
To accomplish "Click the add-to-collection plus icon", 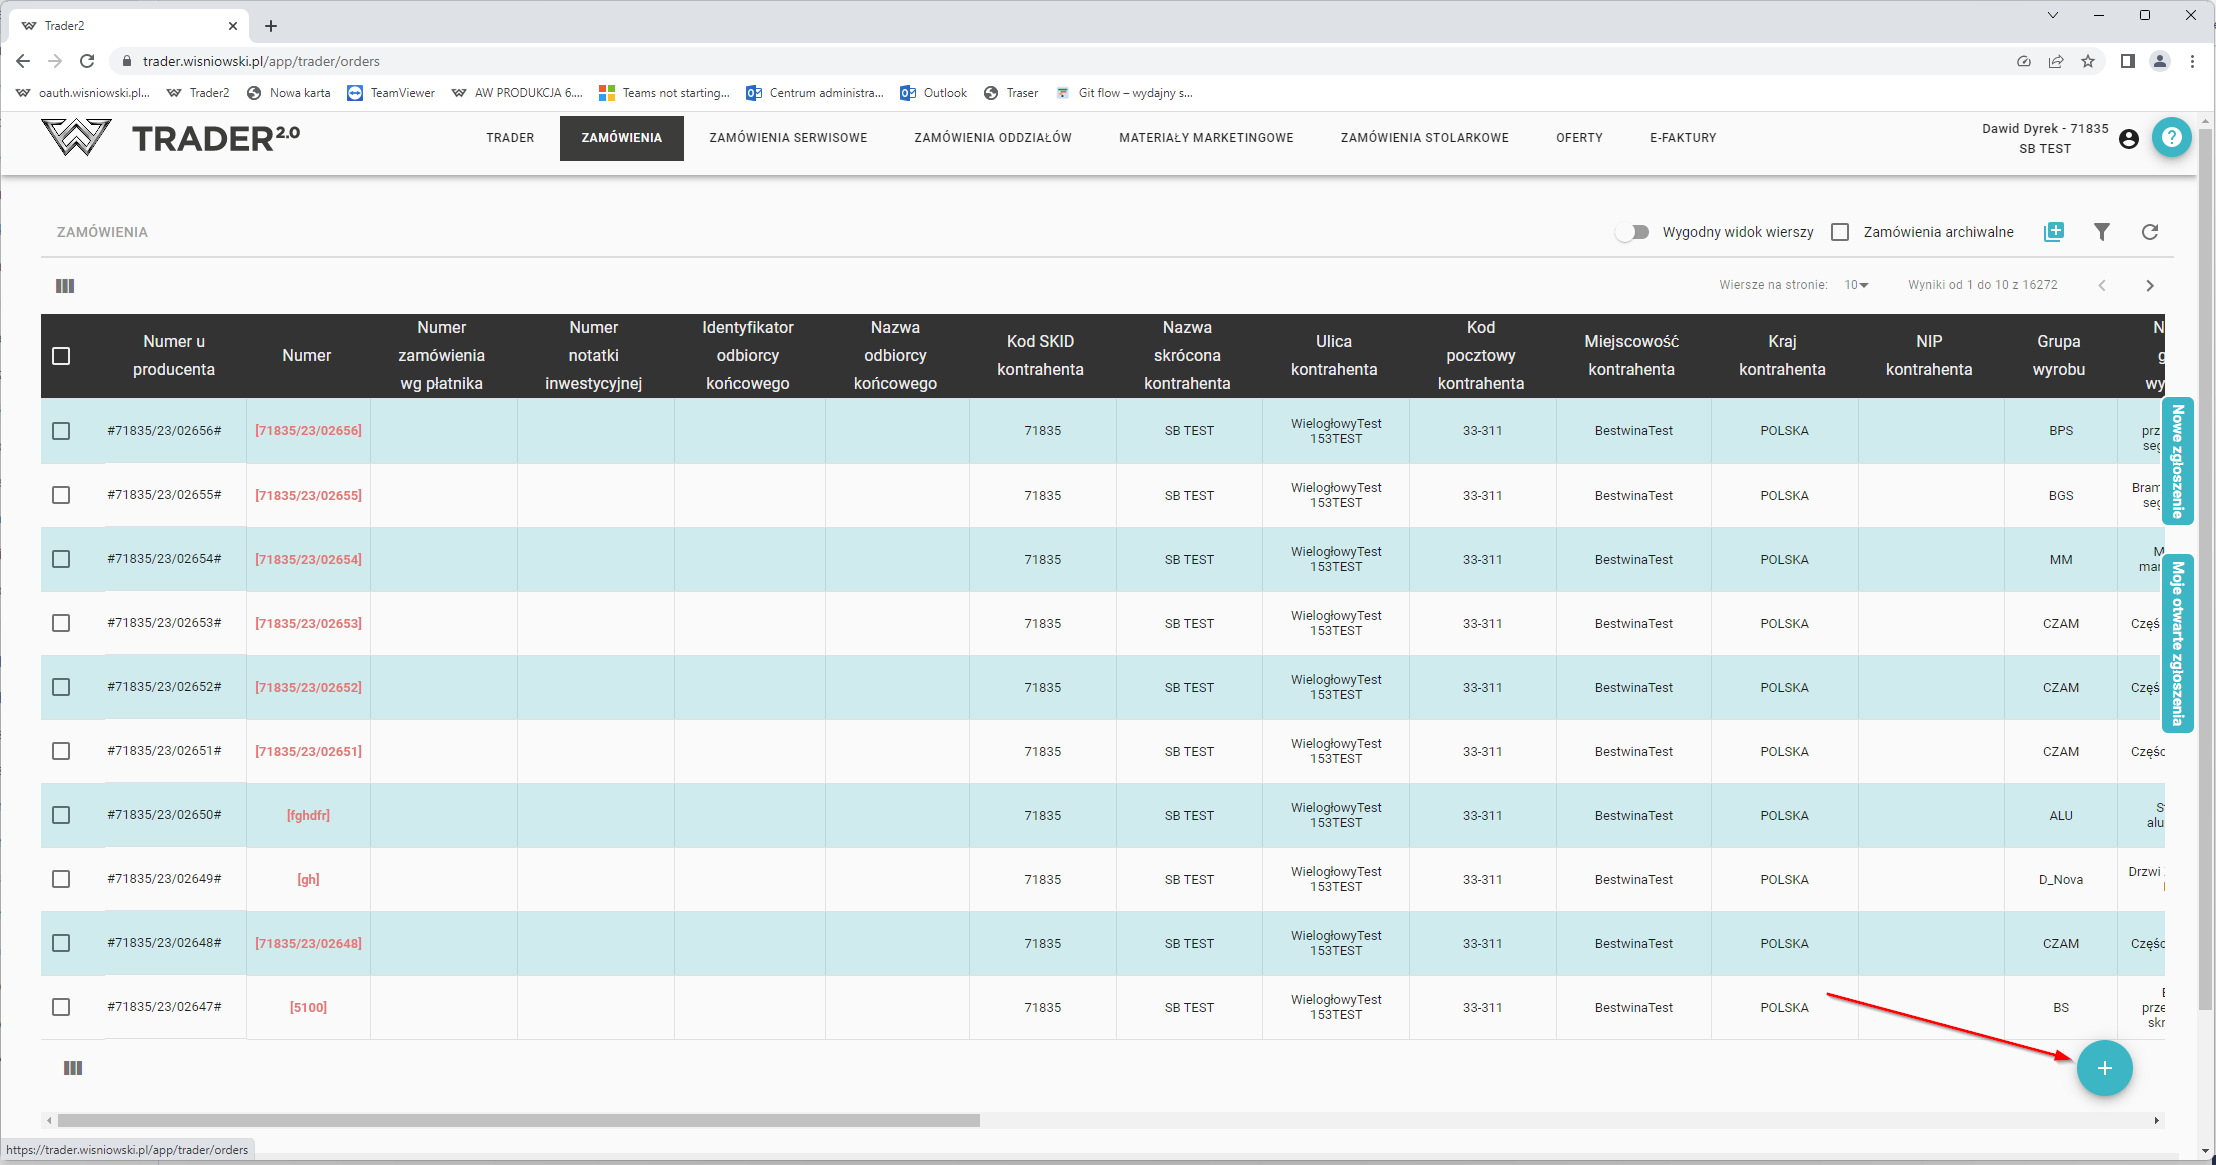I will [2054, 232].
